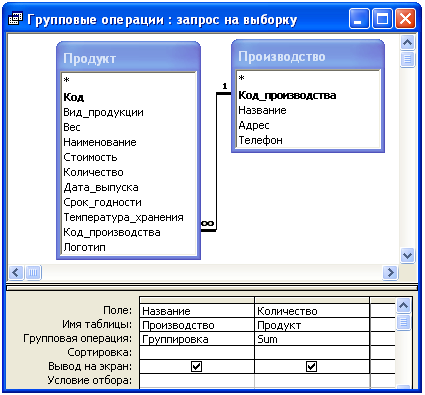Click Сортировка cell under Название column
Image resolution: width=425 pixels, height=395 pixels.
197,353
